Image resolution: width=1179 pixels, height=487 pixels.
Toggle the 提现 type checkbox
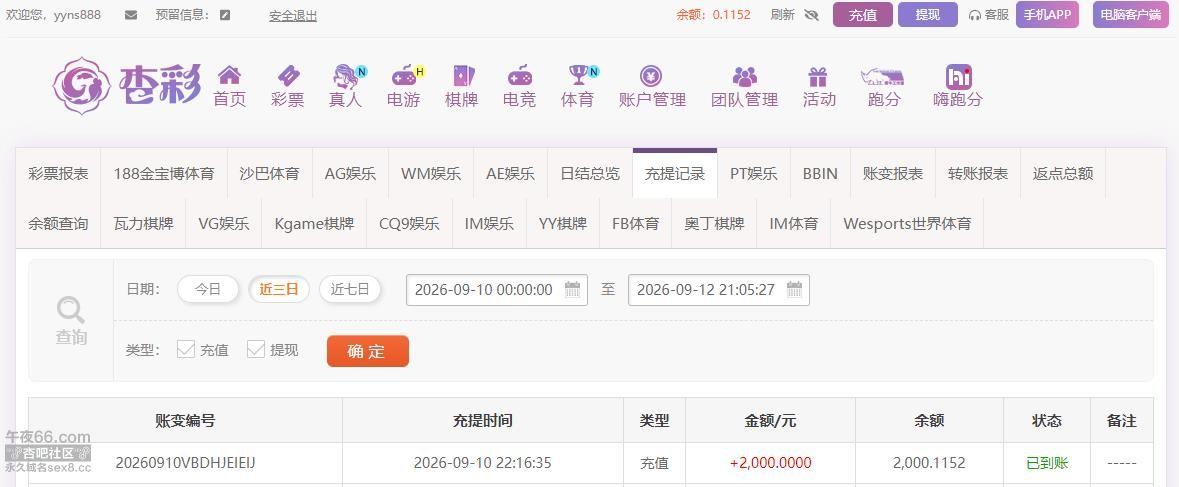(256, 349)
